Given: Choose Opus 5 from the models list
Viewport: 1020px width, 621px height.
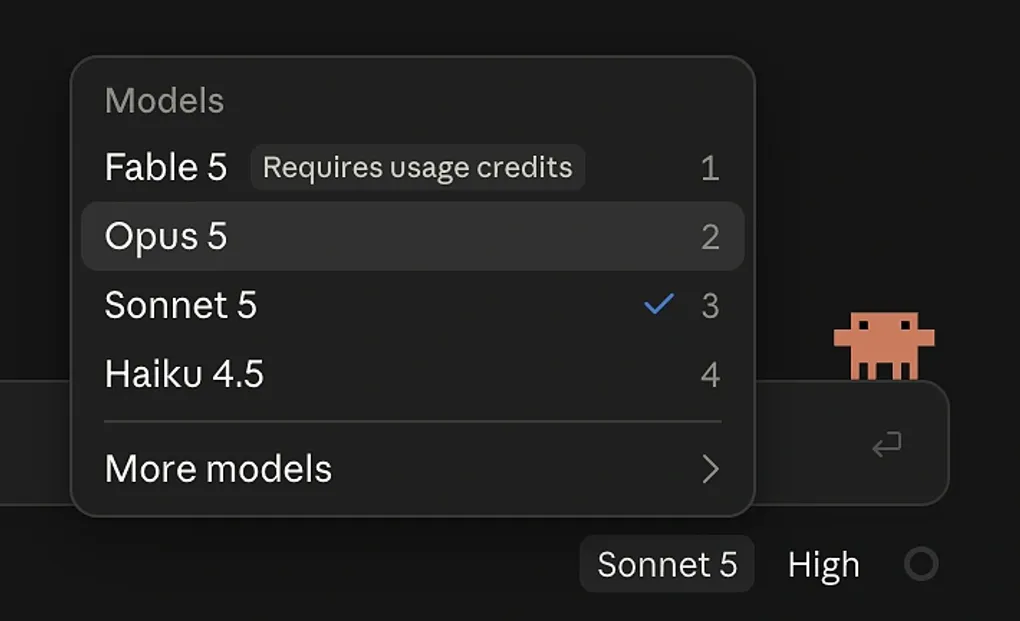Looking at the screenshot, I should pyautogui.click(x=412, y=236).
